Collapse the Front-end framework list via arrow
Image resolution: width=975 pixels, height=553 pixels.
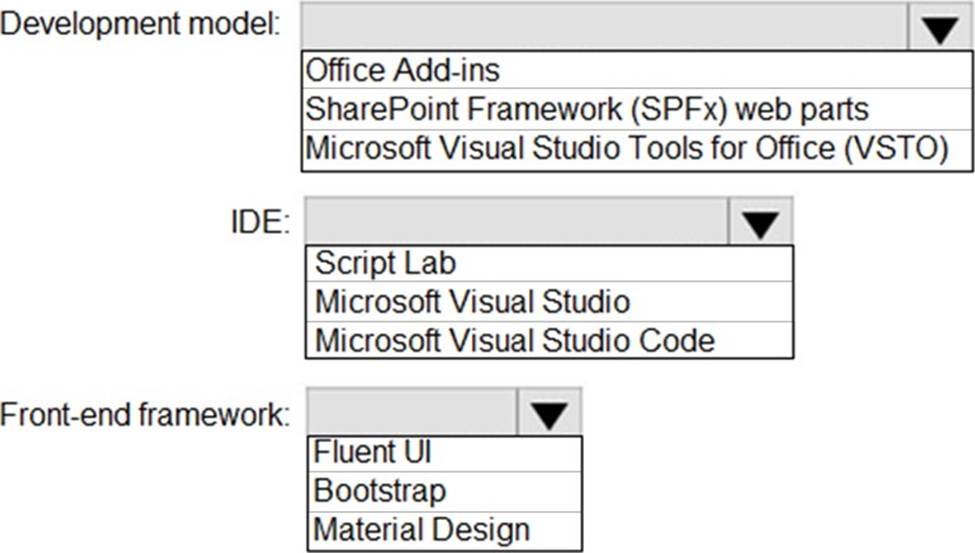coord(549,414)
